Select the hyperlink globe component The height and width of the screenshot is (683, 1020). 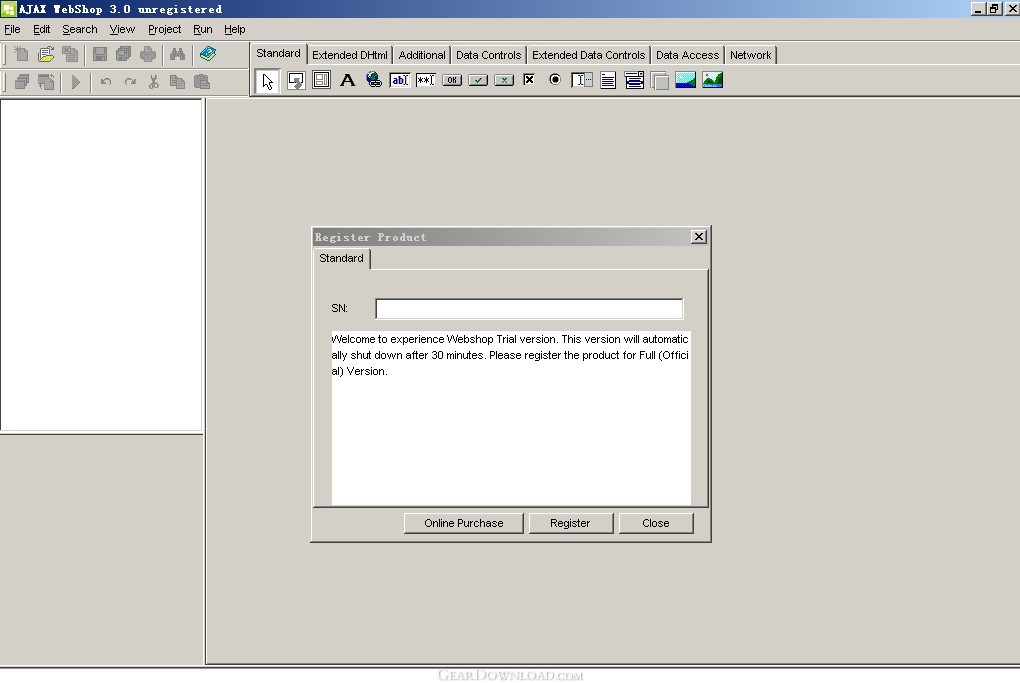373,80
